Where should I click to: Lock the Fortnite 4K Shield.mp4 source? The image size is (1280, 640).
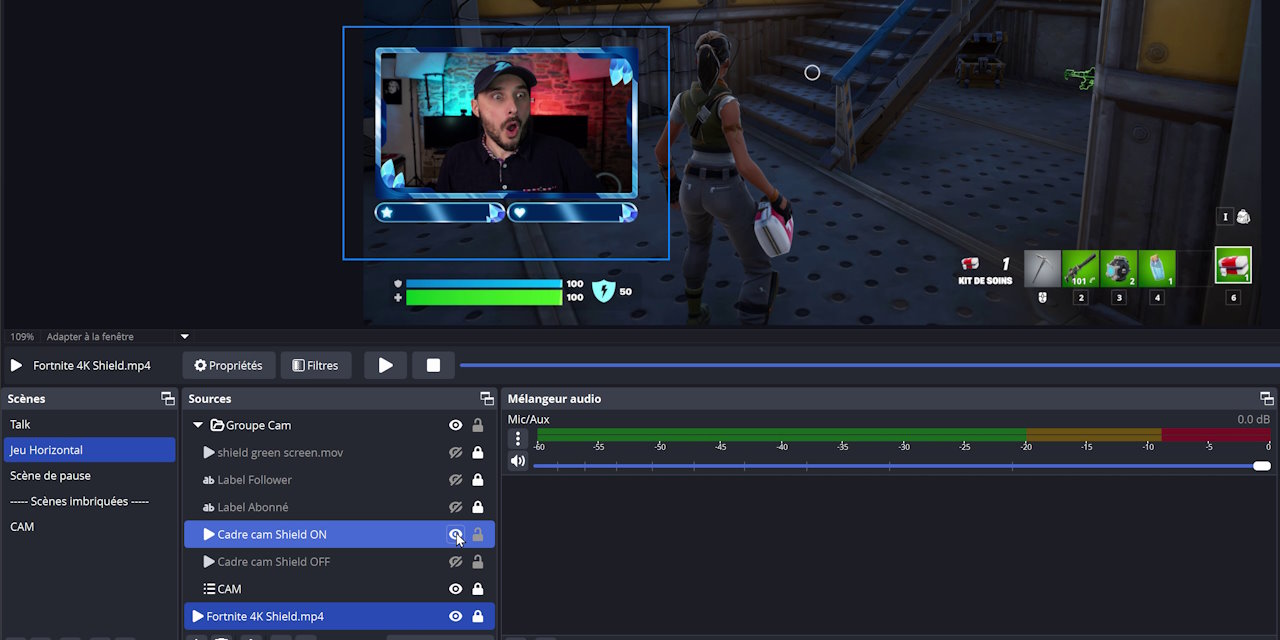(478, 616)
